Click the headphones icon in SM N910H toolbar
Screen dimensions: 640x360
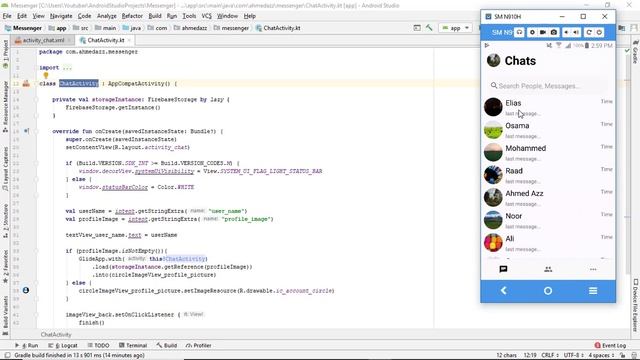click(519, 32)
